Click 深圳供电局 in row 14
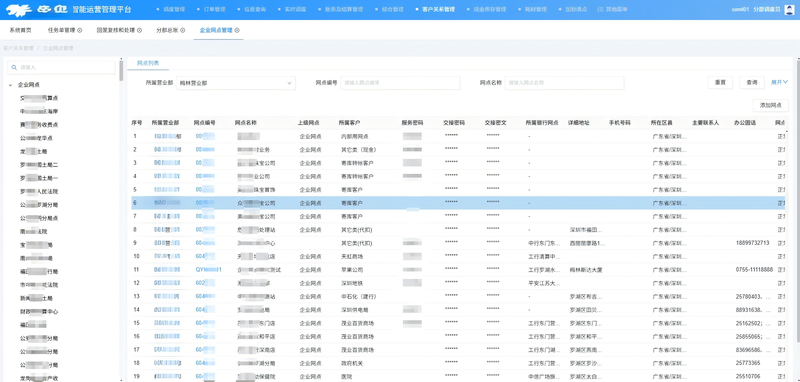The image size is (800, 382). (355, 309)
